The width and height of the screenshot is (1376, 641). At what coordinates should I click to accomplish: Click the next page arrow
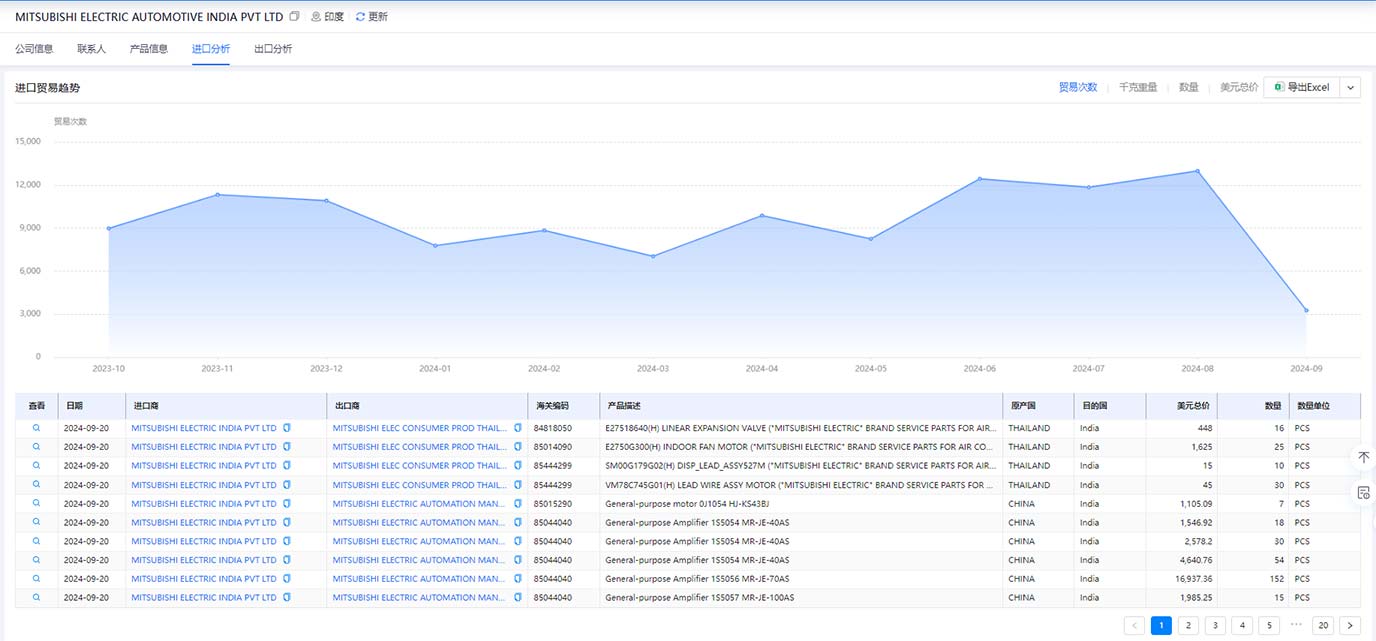(1350, 625)
